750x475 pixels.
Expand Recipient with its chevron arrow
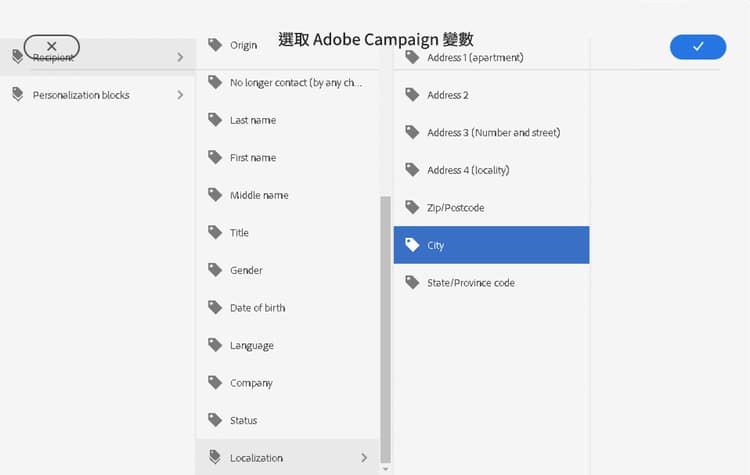tap(180, 57)
